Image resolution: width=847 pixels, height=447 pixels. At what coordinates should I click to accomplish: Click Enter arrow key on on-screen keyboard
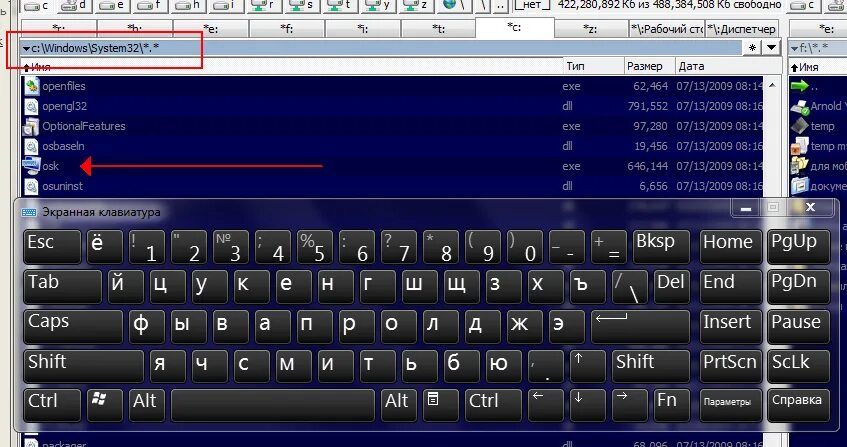click(640, 326)
